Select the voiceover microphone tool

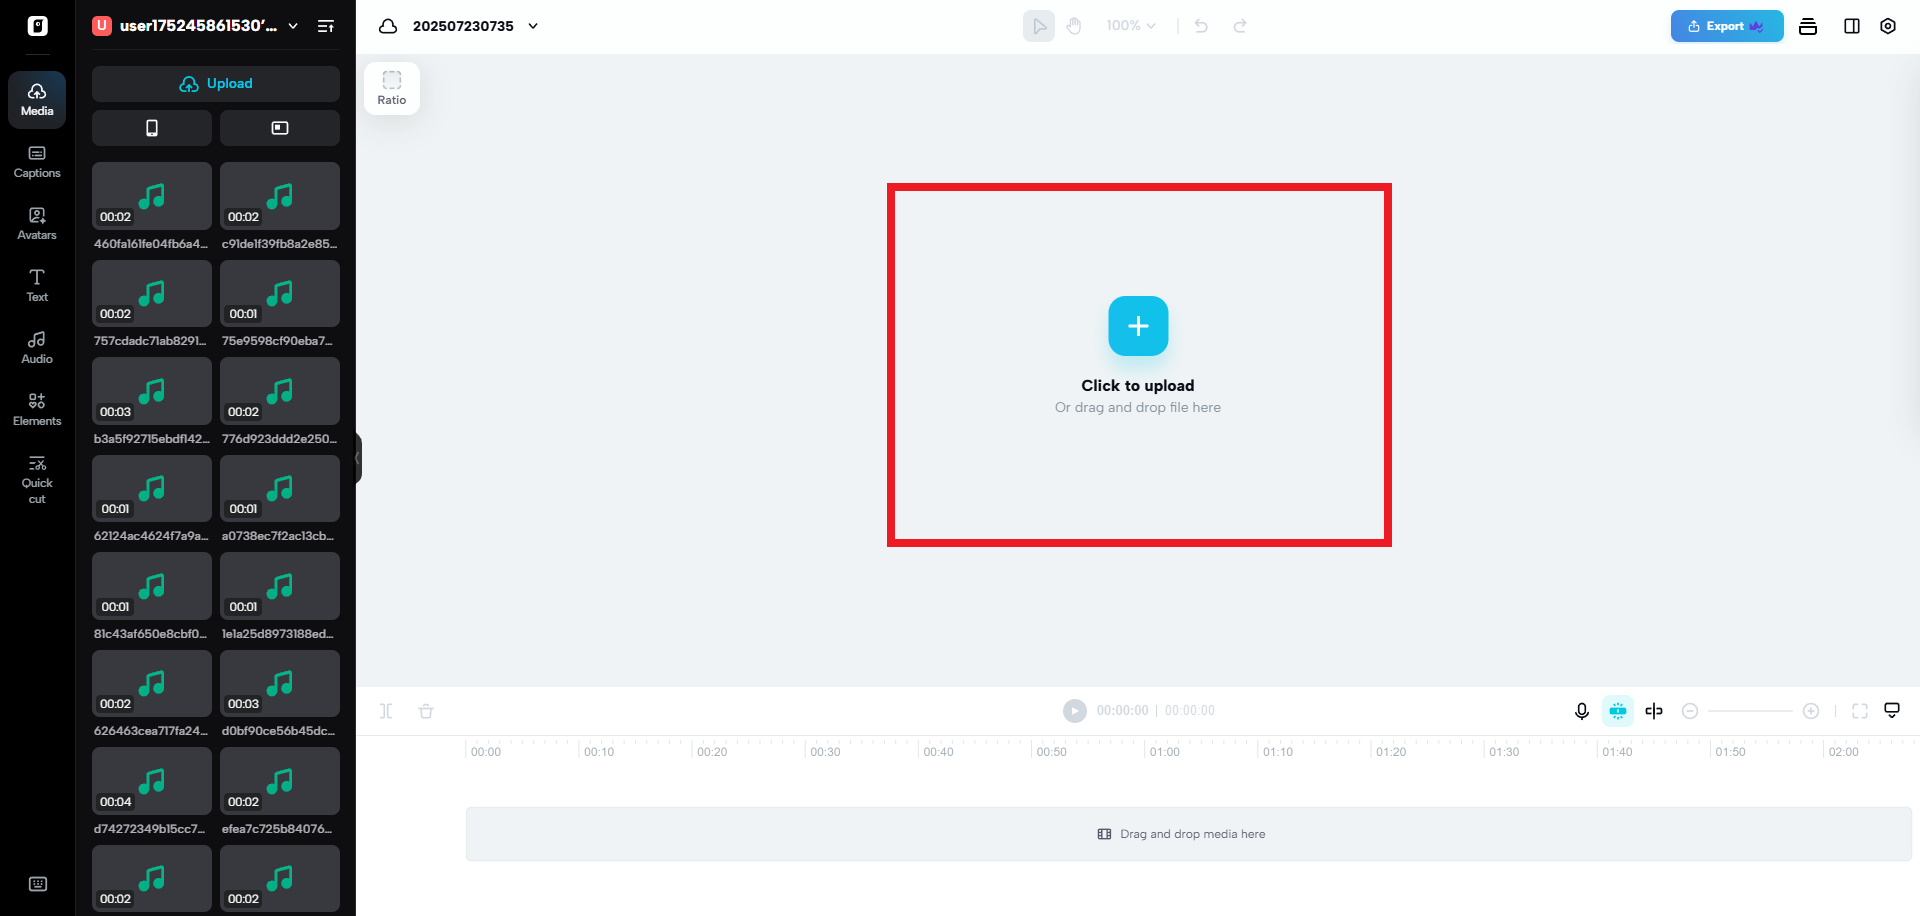[x=1581, y=711]
